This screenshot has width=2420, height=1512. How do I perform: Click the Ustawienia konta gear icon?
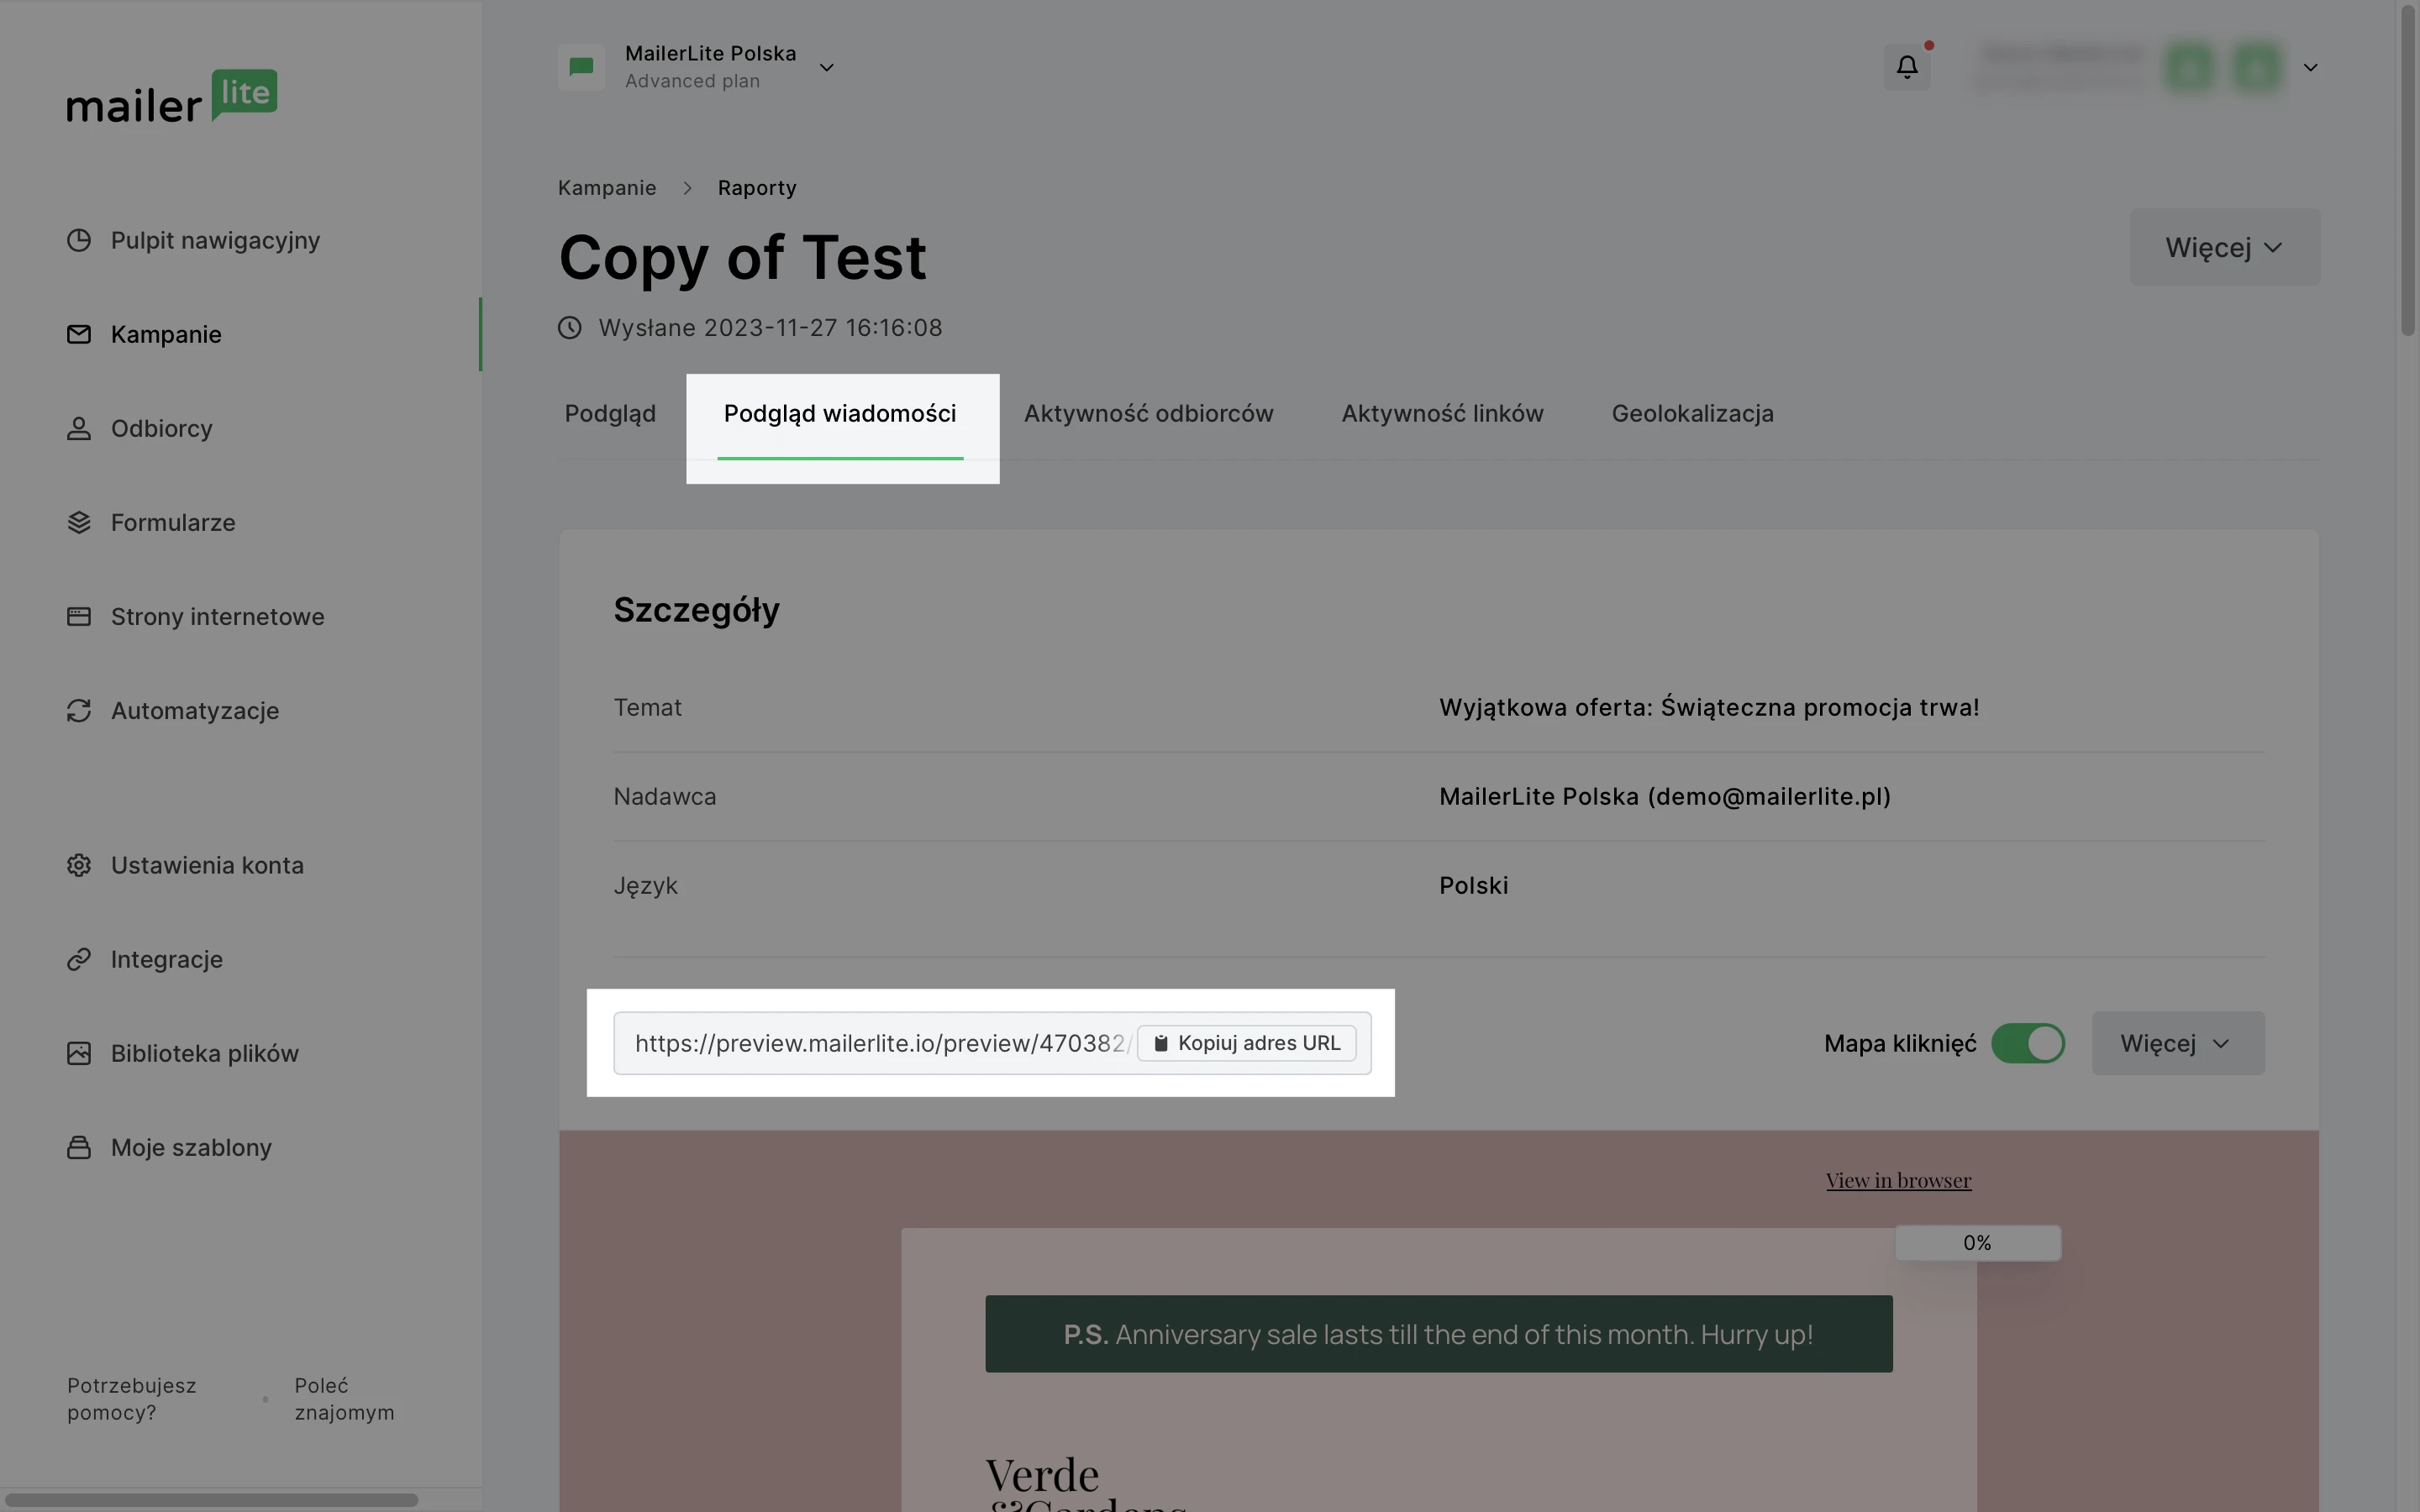[79, 865]
